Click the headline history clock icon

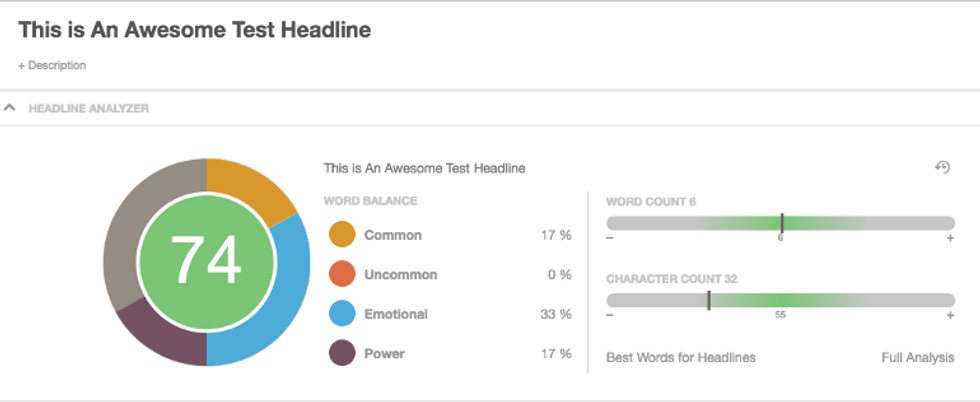pyautogui.click(x=942, y=167)
